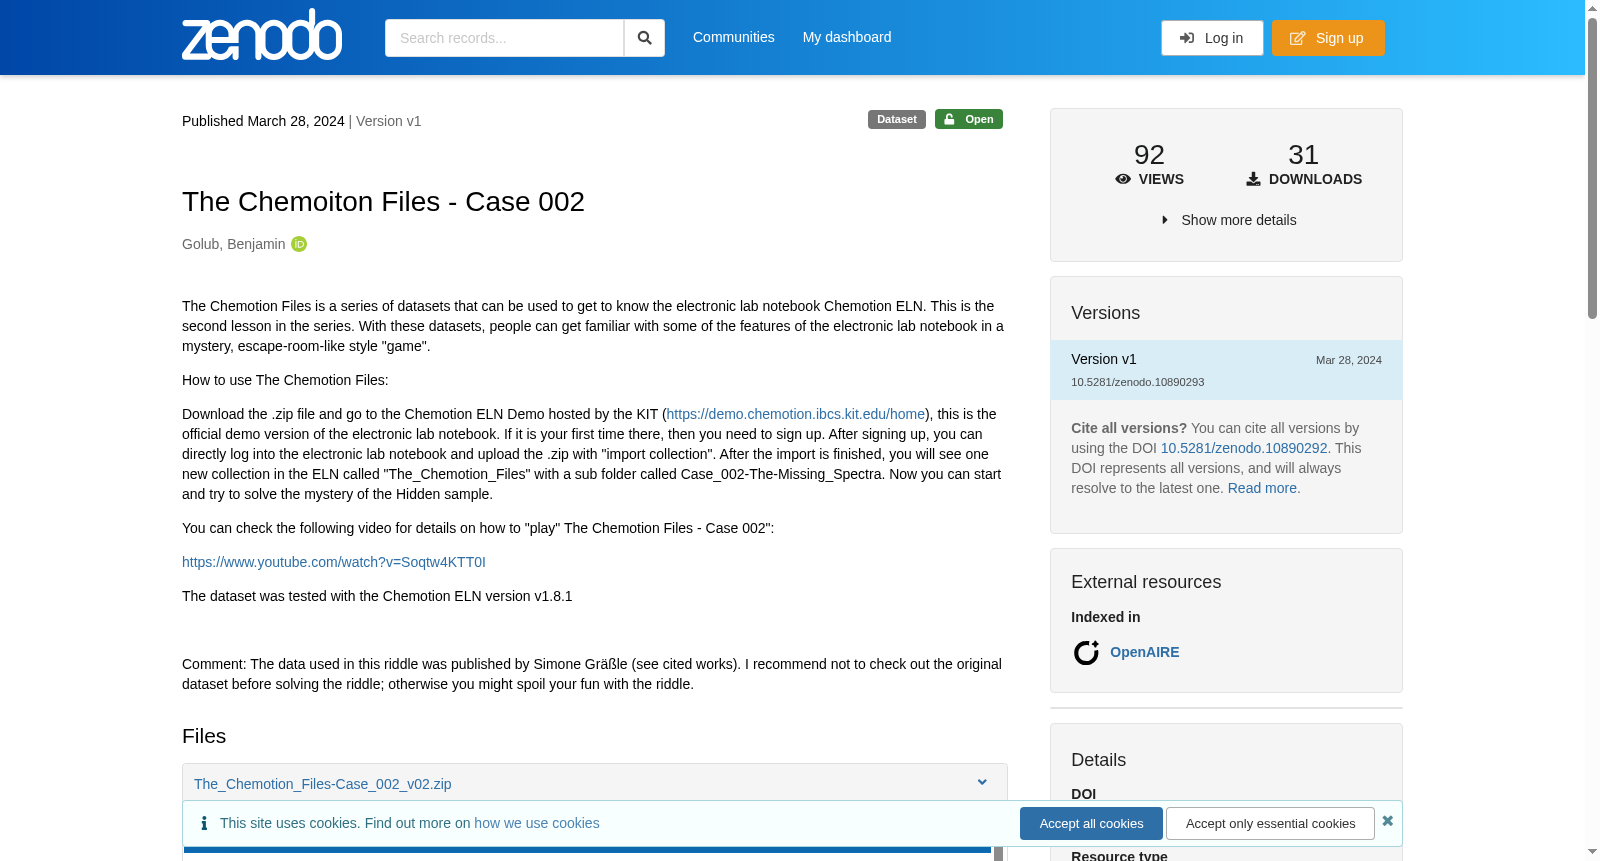Expand "Show more details" statistics

click(1228, 220)
